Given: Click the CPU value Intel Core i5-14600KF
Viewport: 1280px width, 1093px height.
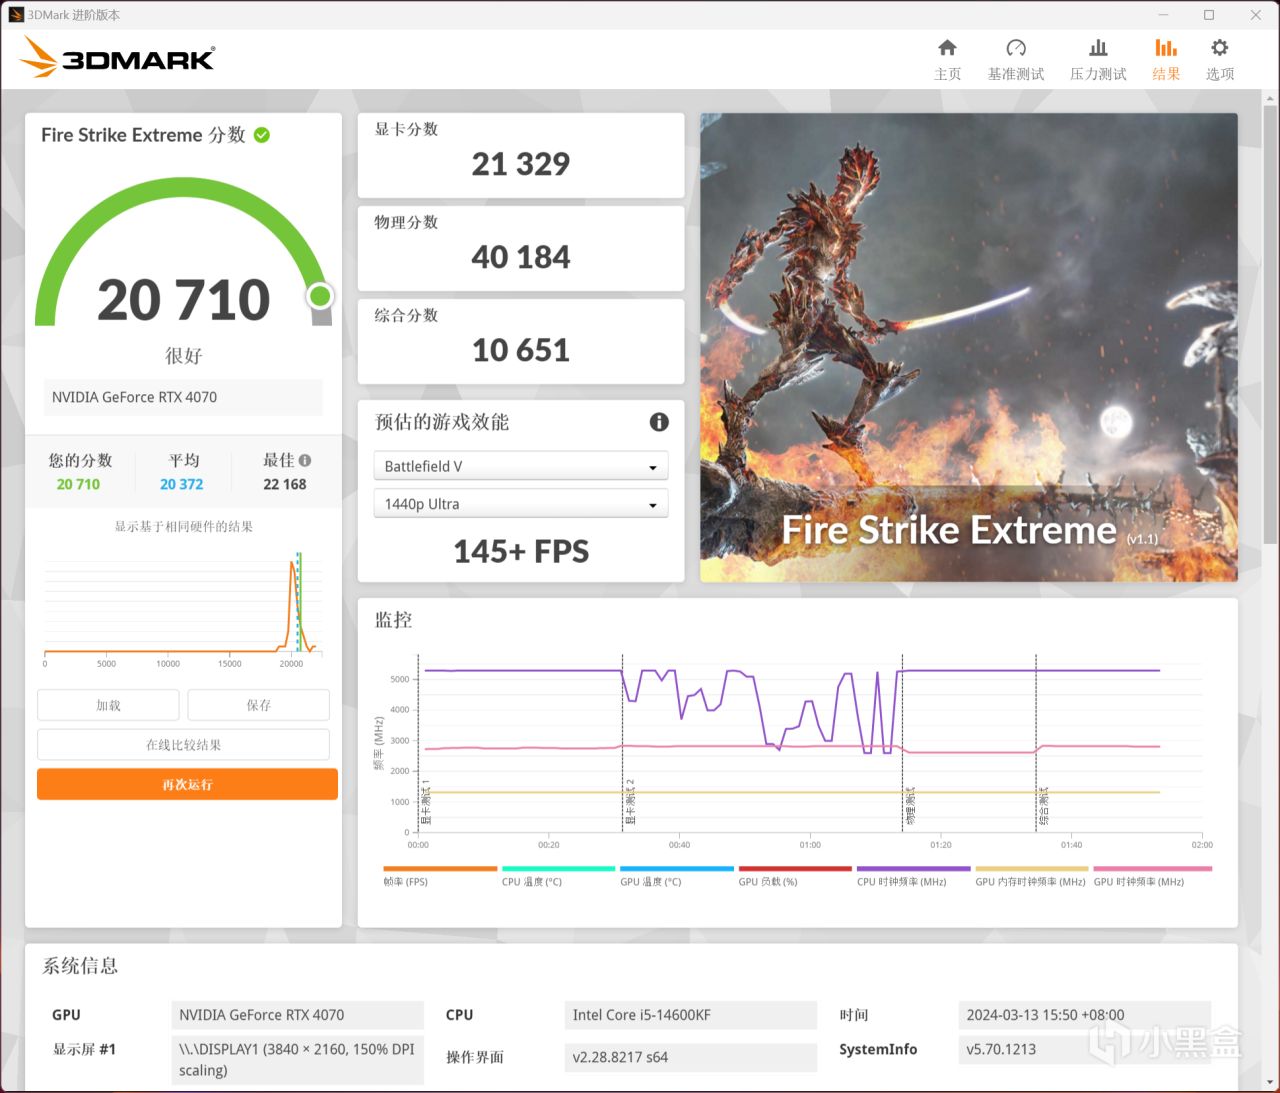Looking at the screenshot, I should click(x=691, y=1015).
